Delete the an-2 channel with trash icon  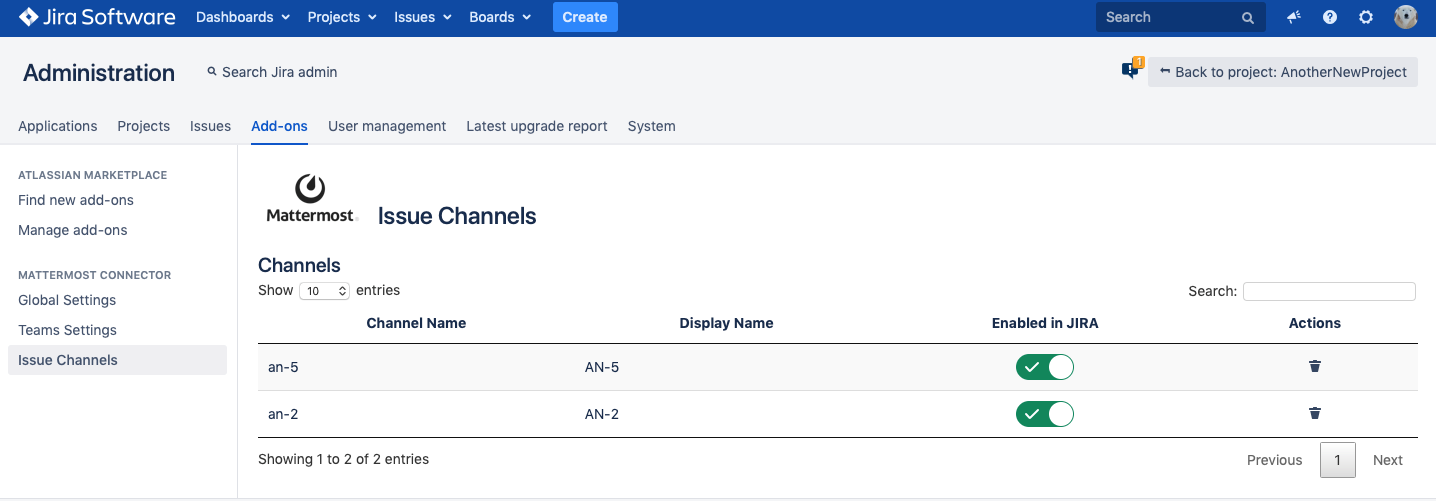tap(1315, 413)
